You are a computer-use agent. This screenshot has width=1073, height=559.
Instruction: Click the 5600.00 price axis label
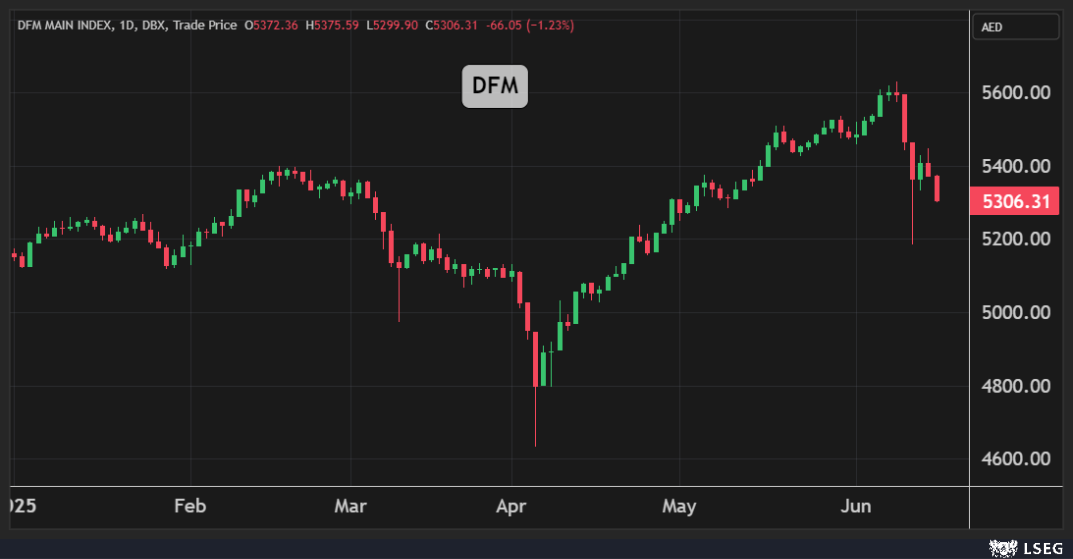click(x=1016, y=93)
